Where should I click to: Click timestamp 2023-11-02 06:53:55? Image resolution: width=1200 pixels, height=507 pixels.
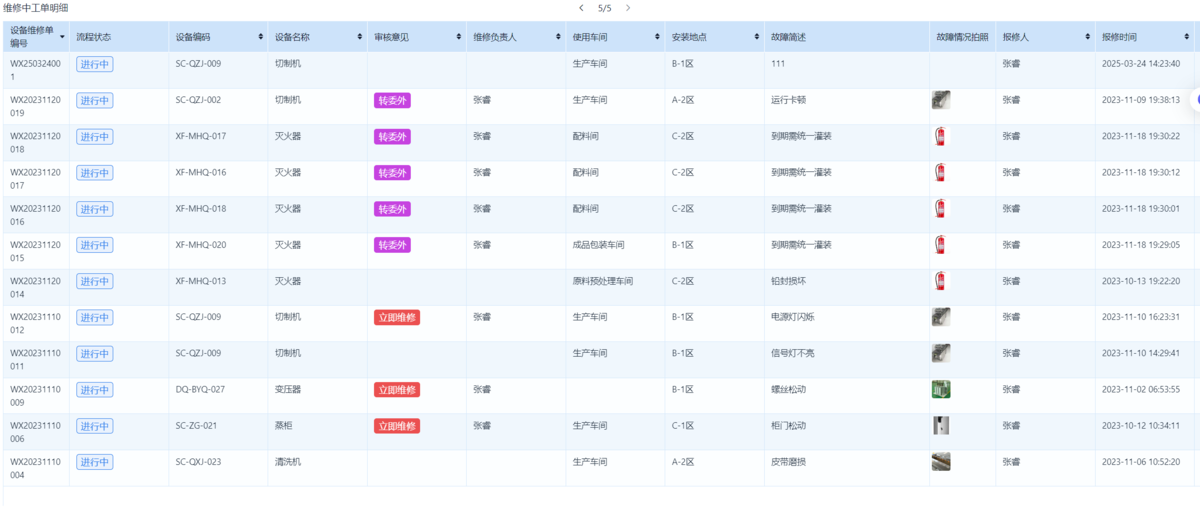point(1141,389)
